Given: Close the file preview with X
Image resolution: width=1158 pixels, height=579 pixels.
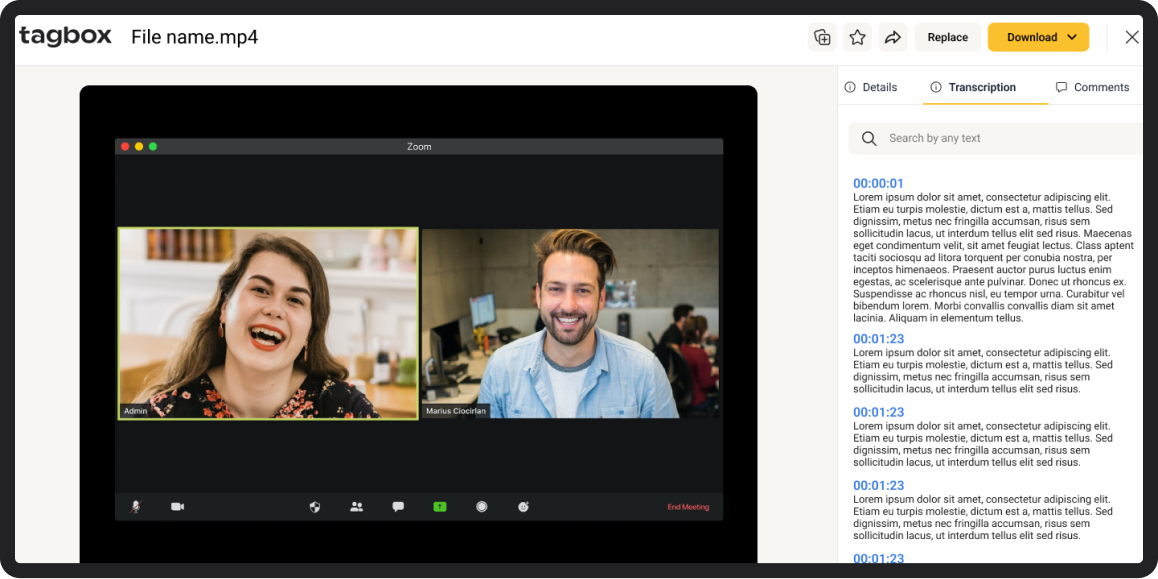Looking at the screenshot, I should click(1132, 38).
